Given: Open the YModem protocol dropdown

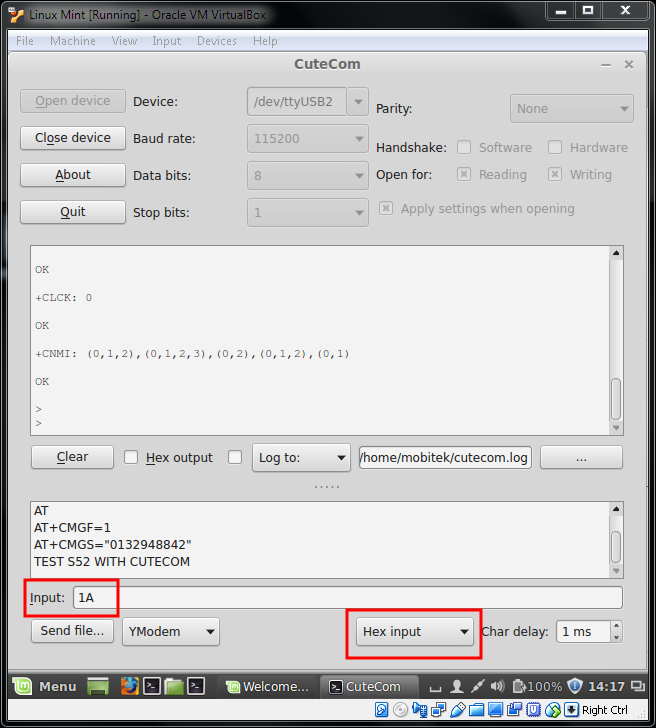Looking at the screenshot, I should coord(171,631).
